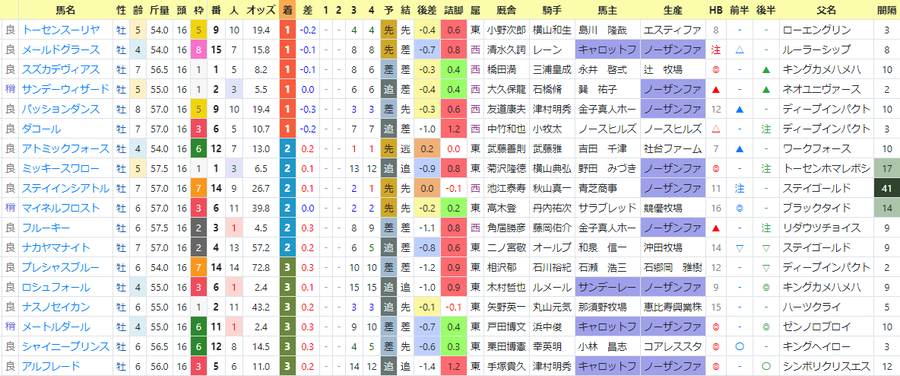The width and height of the screenshot is (900, 376).
Task: Open horse link マイネルフロスト
Action: 60,208
